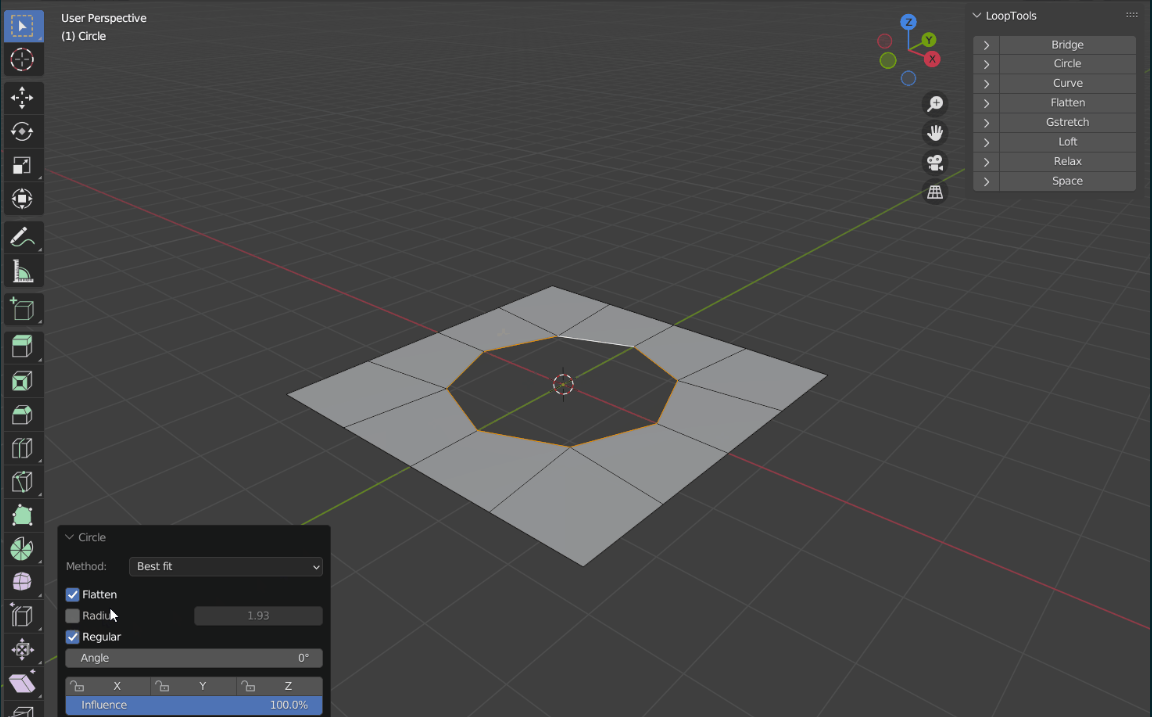Expand the Flatten options arrow in LoopTools

click(986, 103)
